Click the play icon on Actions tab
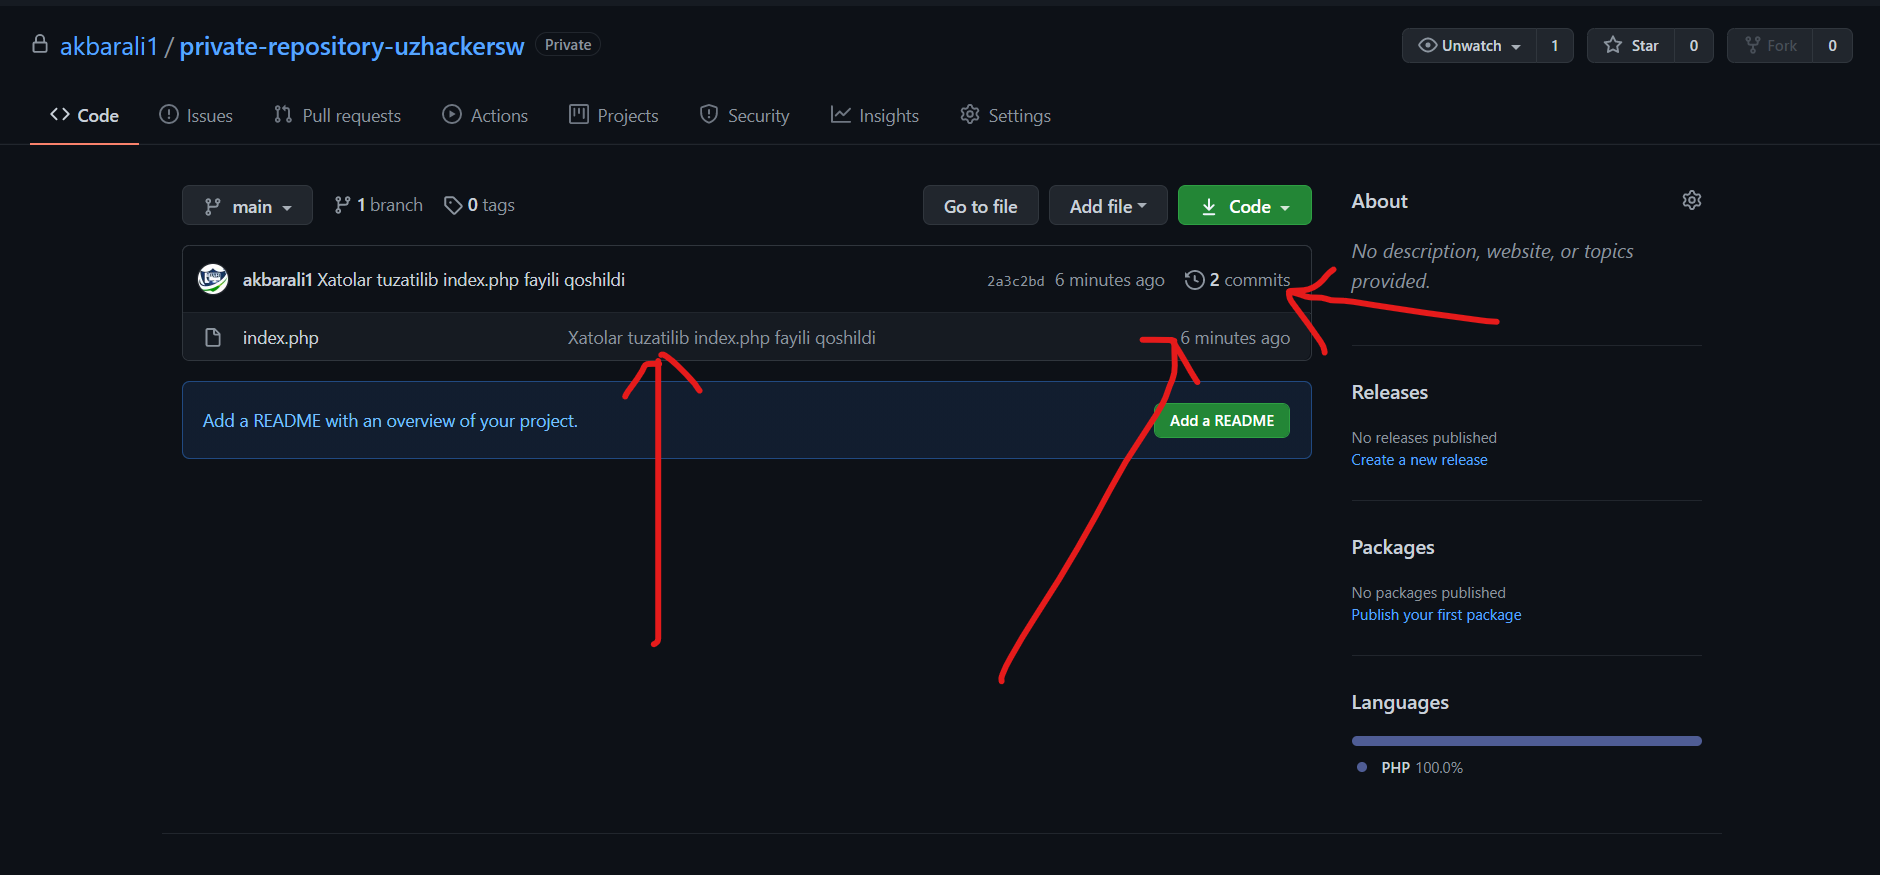The image size is (1880, 875). [452, 114]
